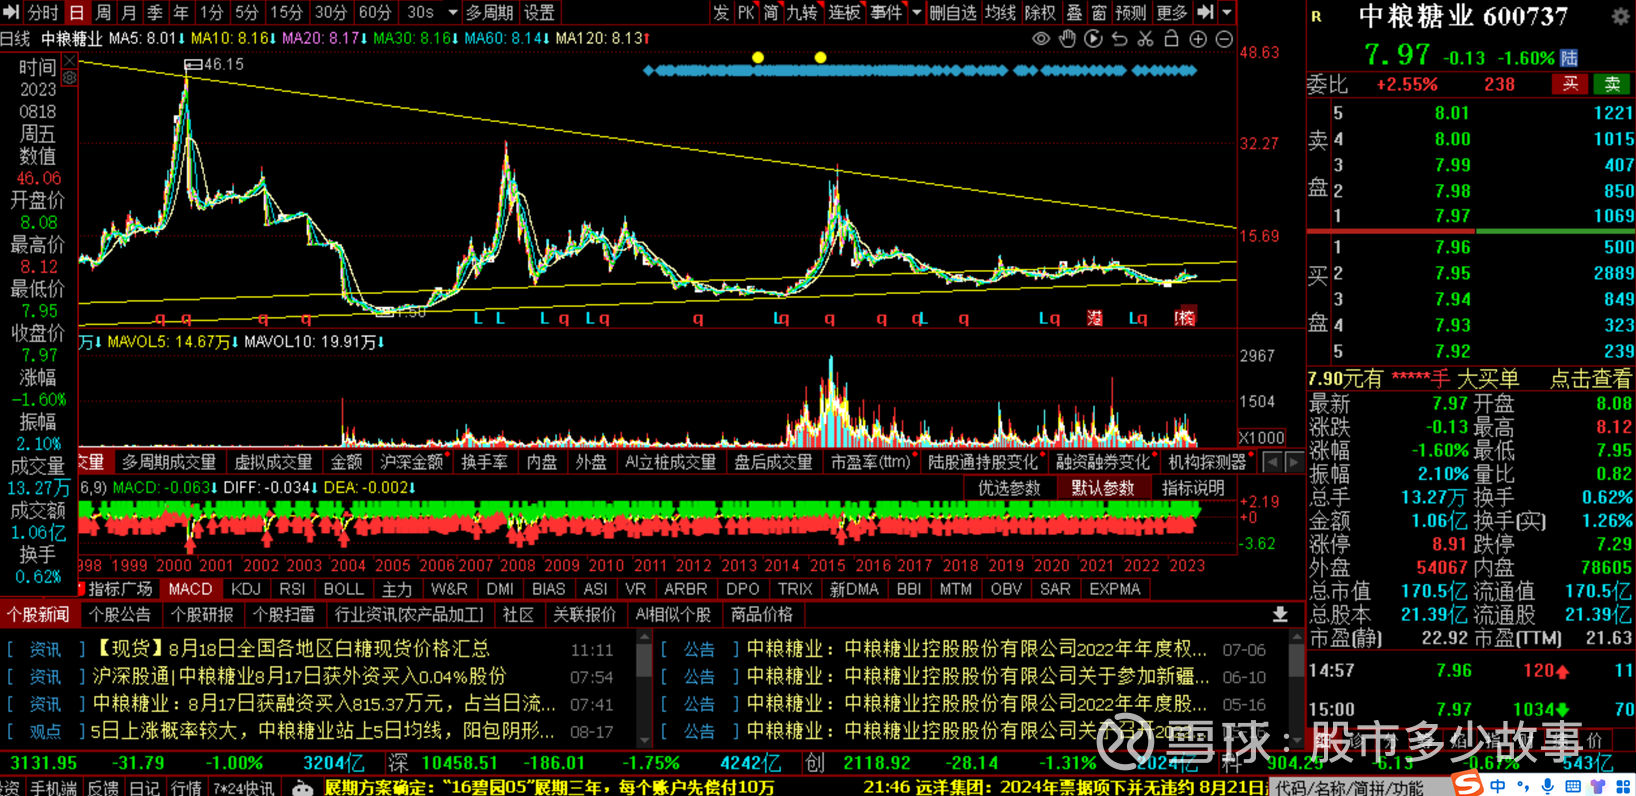Click the 删自选 remove from watchlist button
The width and height of the screenshot is (1636, 796).
point(952,12)
